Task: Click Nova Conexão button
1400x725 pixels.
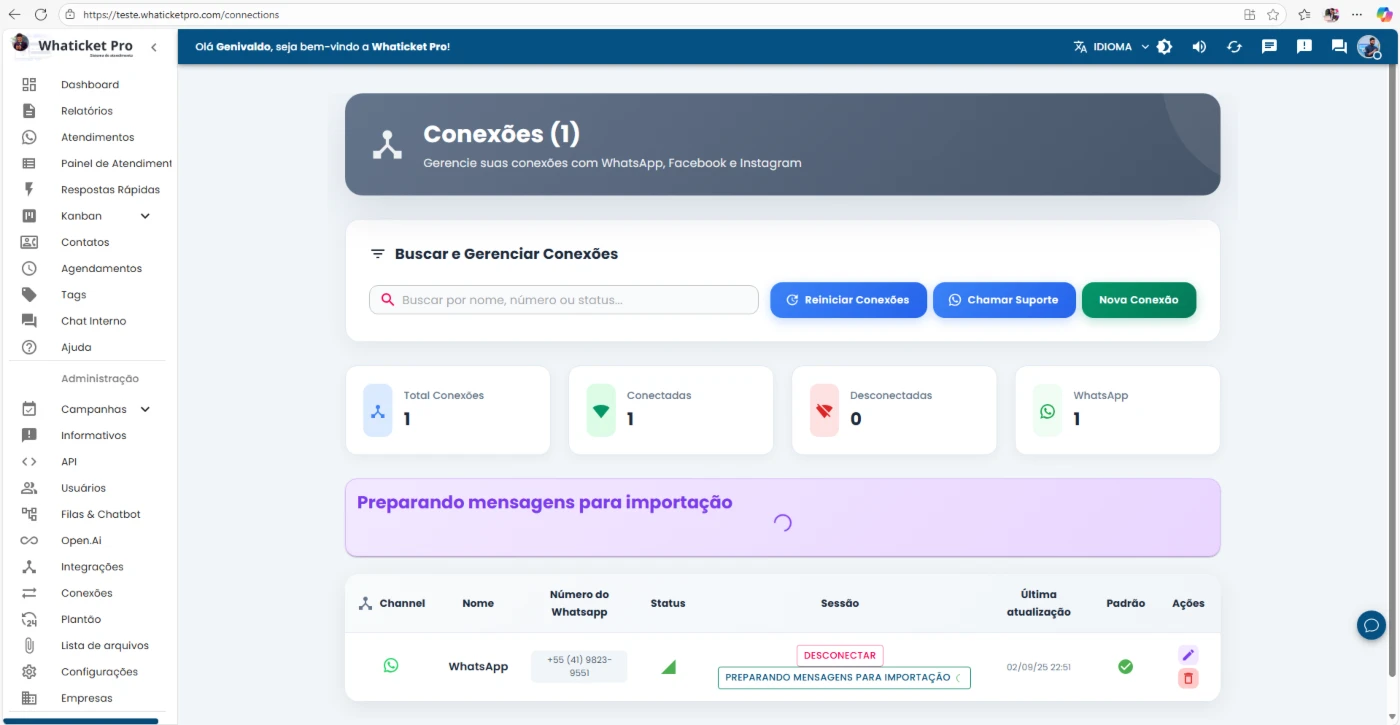Action: tap(1139, 300)
